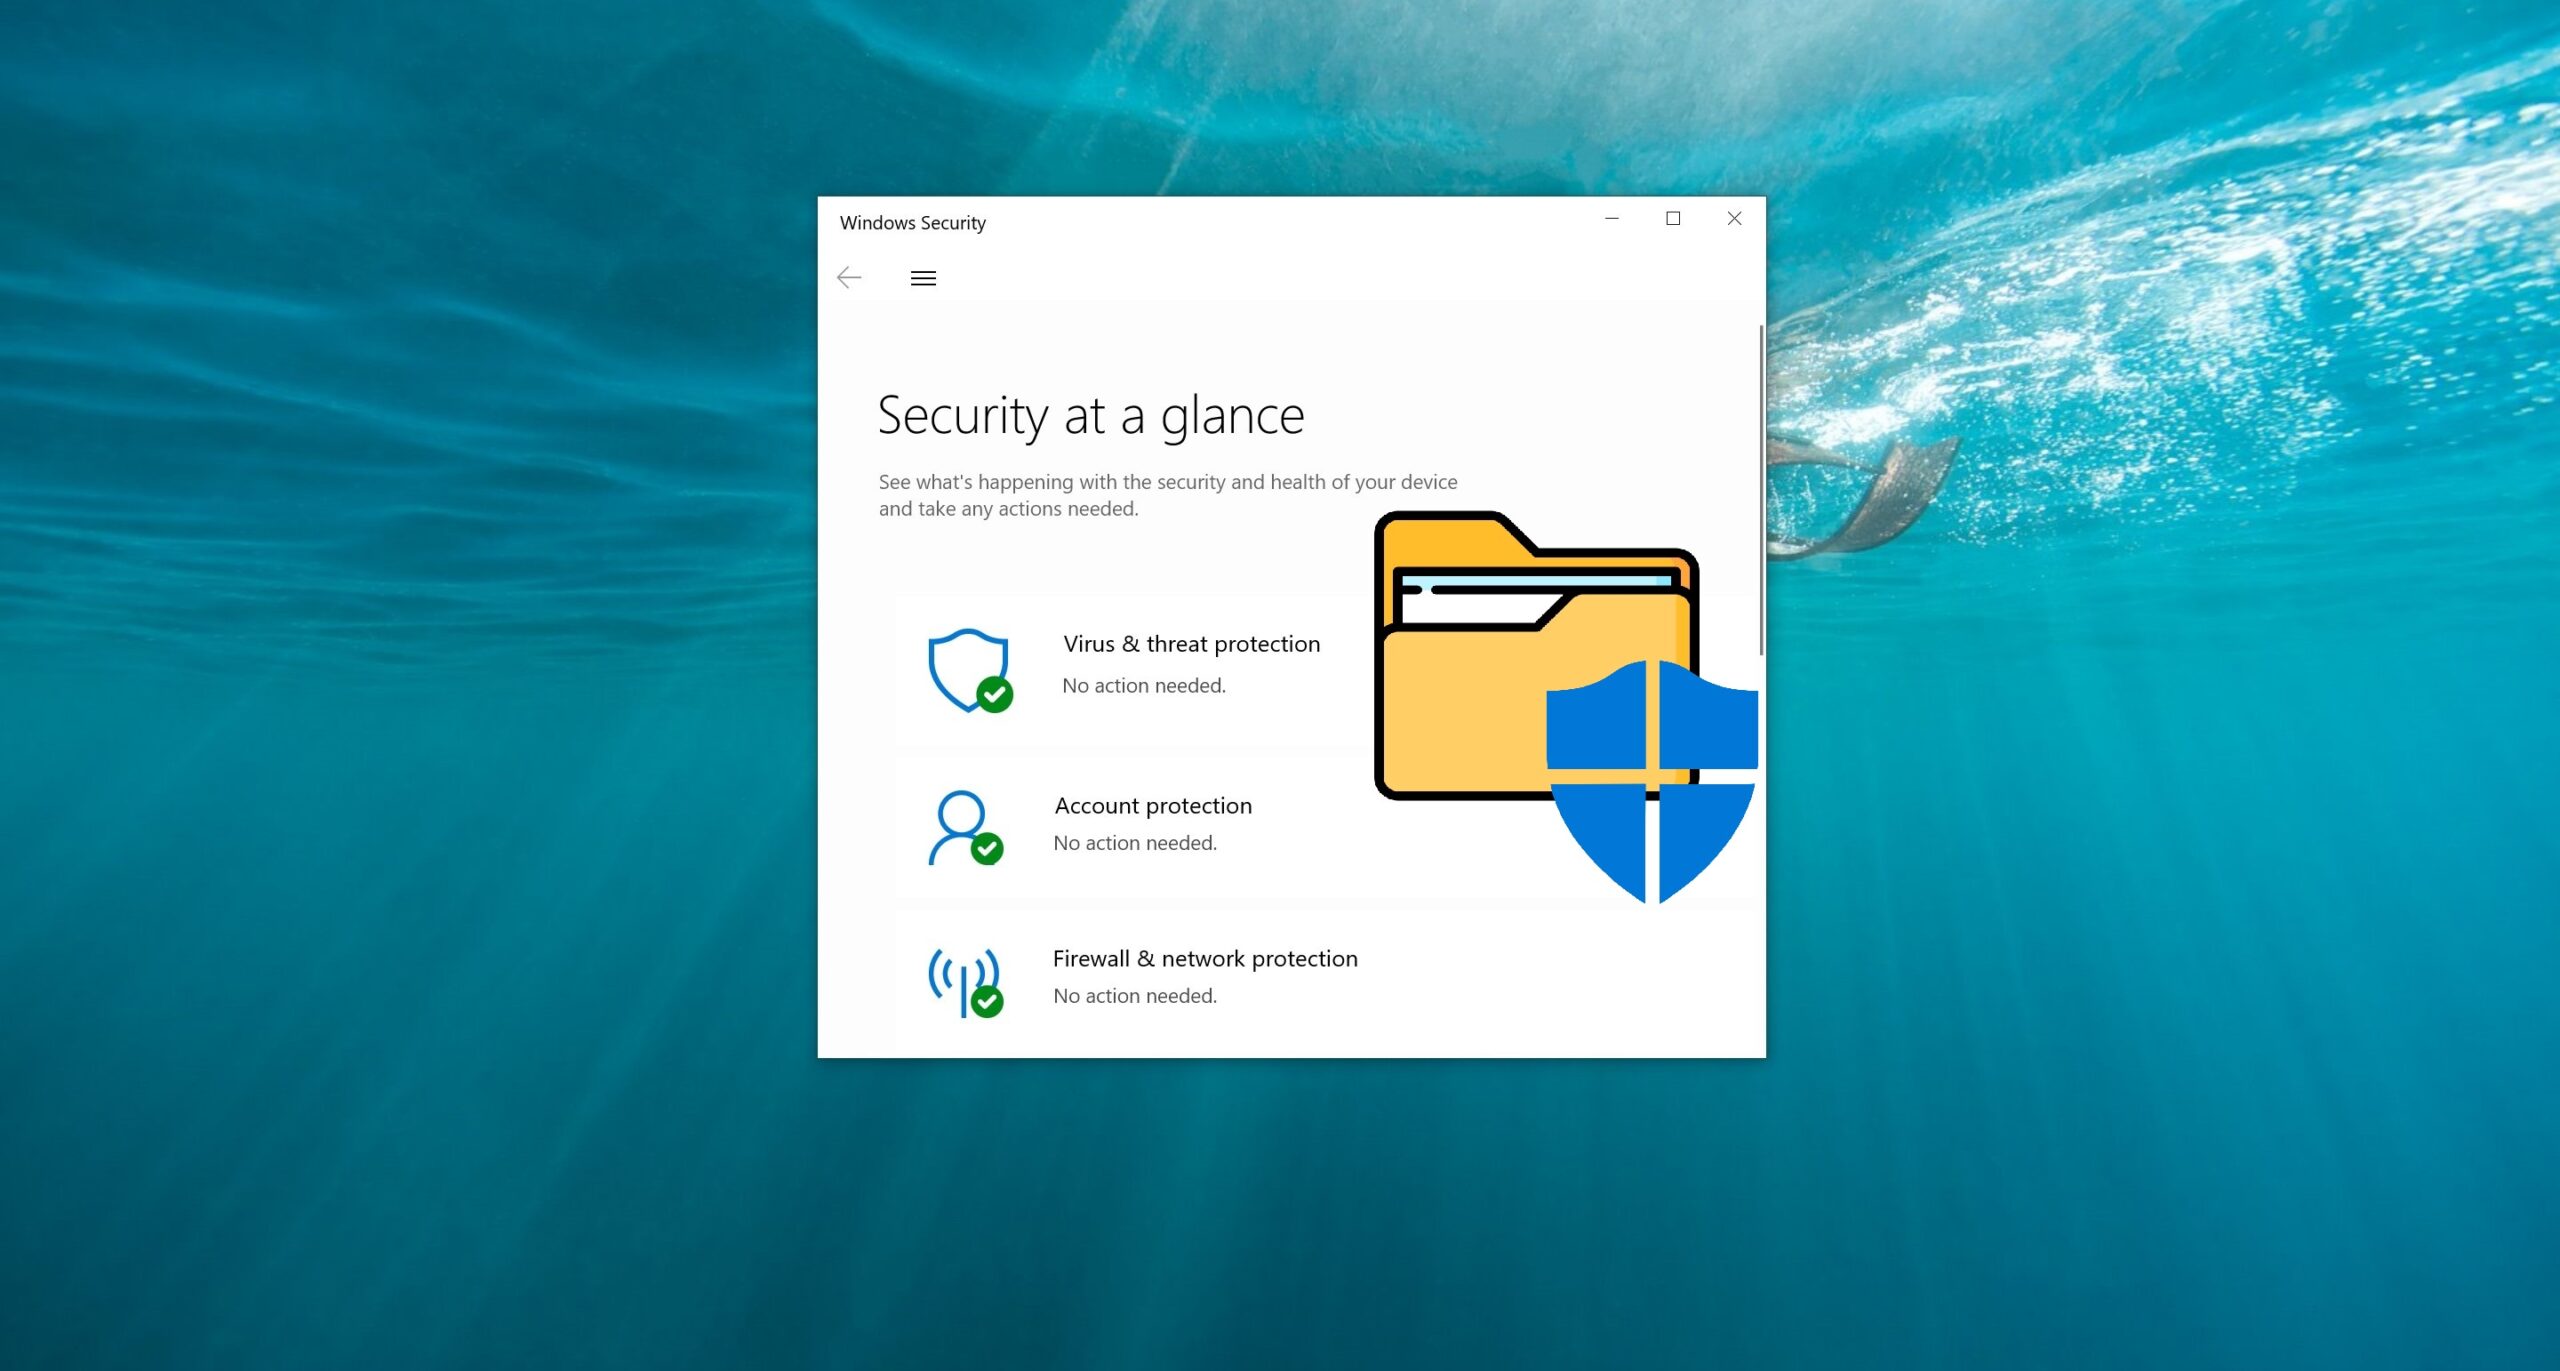Click the Windows Security title text
Image resolution: width=2560 pixels, height=1371 pixels.
click(912, 222)
